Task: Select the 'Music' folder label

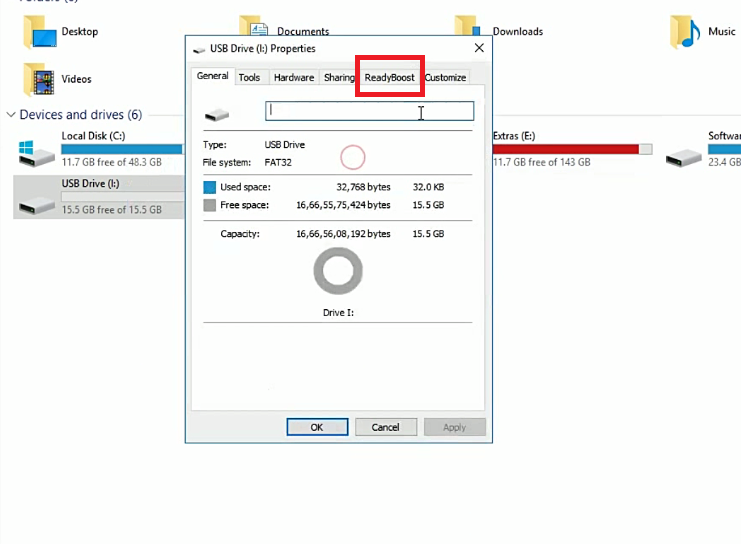Action: point(722,32)
